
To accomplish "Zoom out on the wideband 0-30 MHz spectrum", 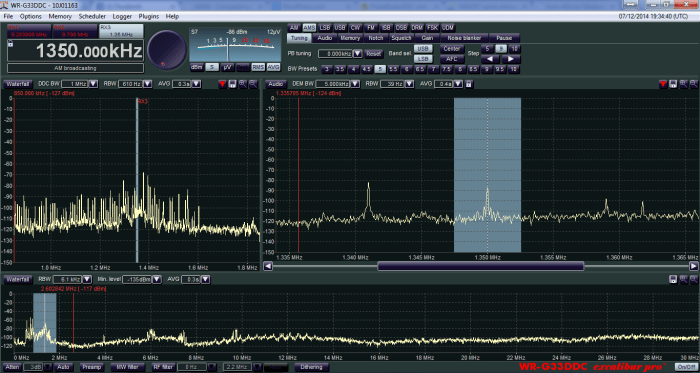I will (x=694, y=279).
